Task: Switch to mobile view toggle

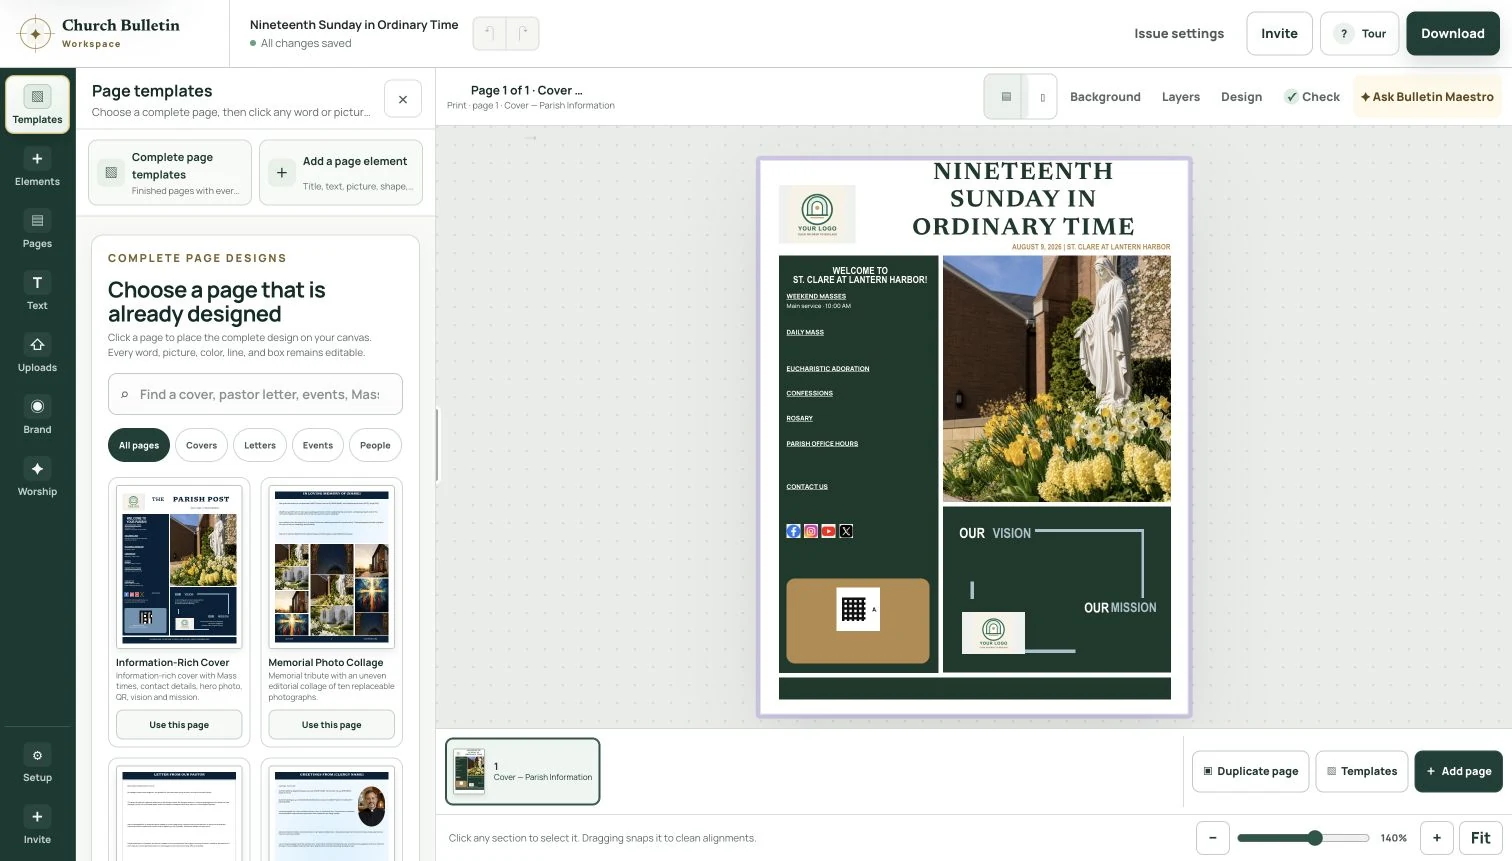Action: pyautogui.click(x=1042, y=97)
